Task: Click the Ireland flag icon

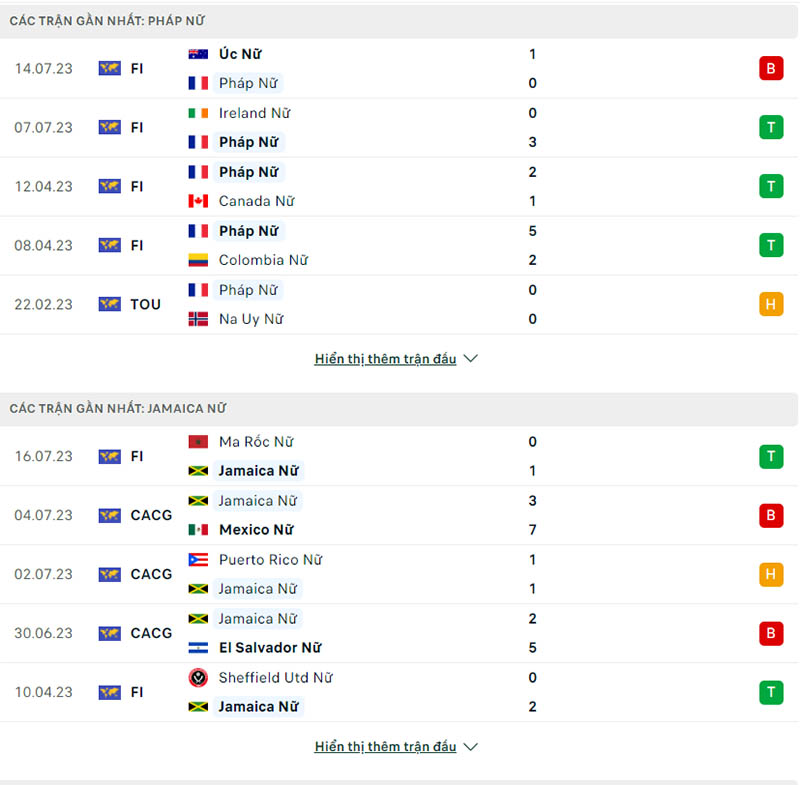Action: (198, 113)
